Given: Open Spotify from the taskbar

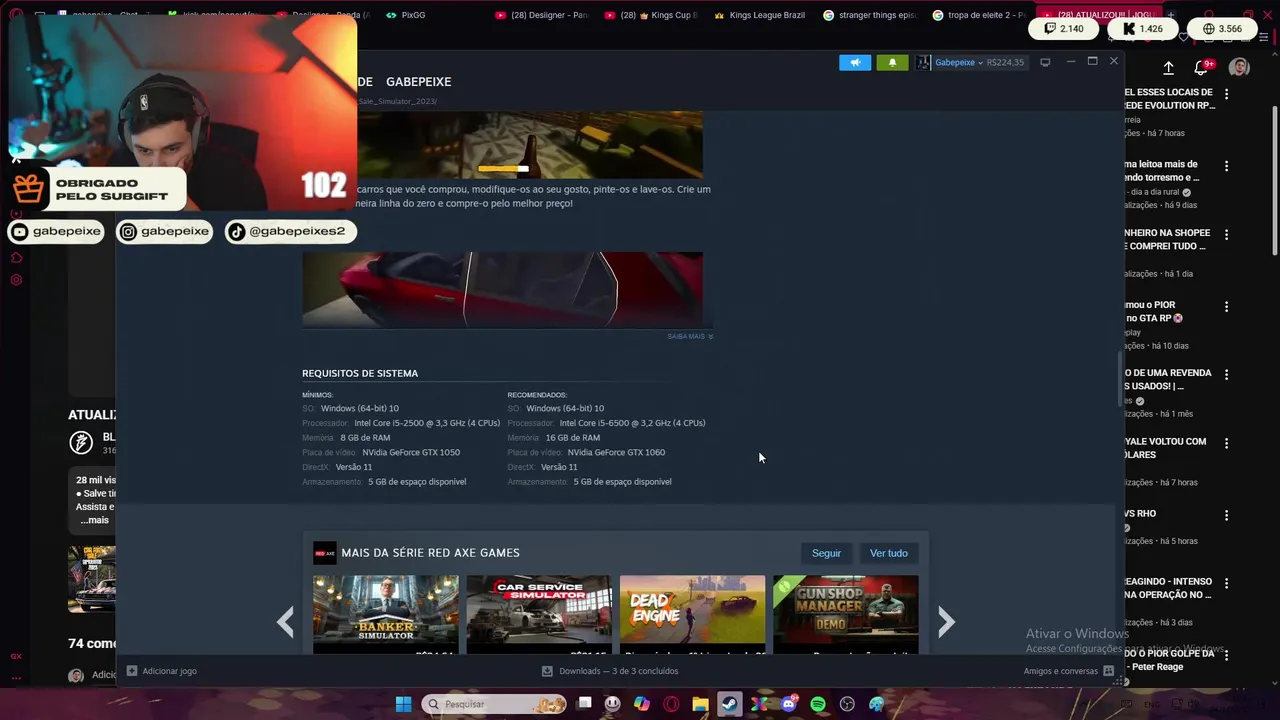Looking at the screenshot, I should (x=818, y=704).
